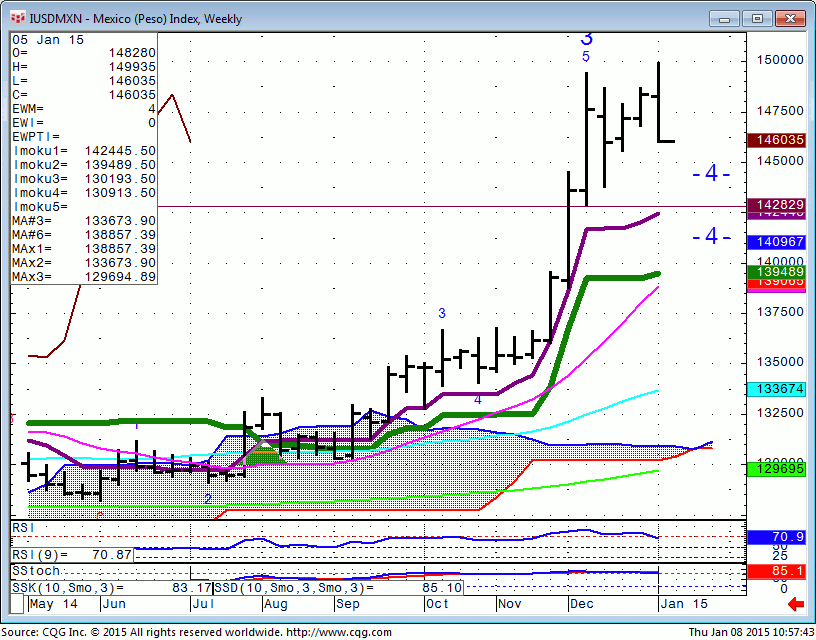Image resolution: width=816 pixels, height=640 pixels.
Task: Click the RSI(9)= 70.87 readout
Action: (x=72, y=555)
